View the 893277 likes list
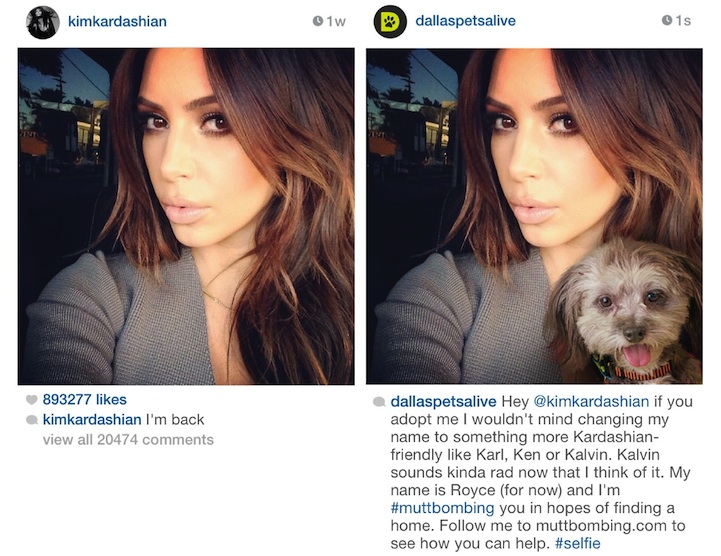Image resolution: width=721 pixels, height=556 pixels. [x=85, y=400]
